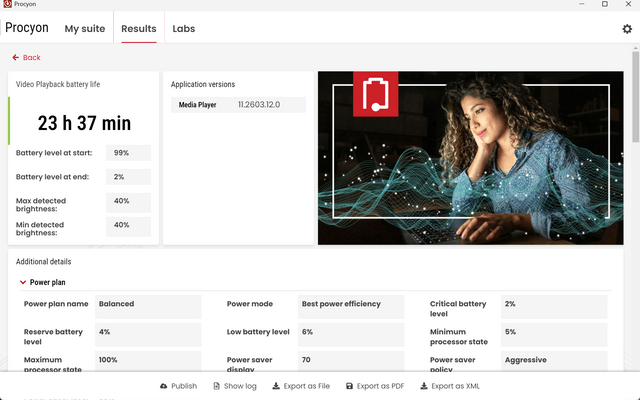The image size is (640, 400).
Task: Select the Battery level at end 2% value
Action: (x=128, y=177)
